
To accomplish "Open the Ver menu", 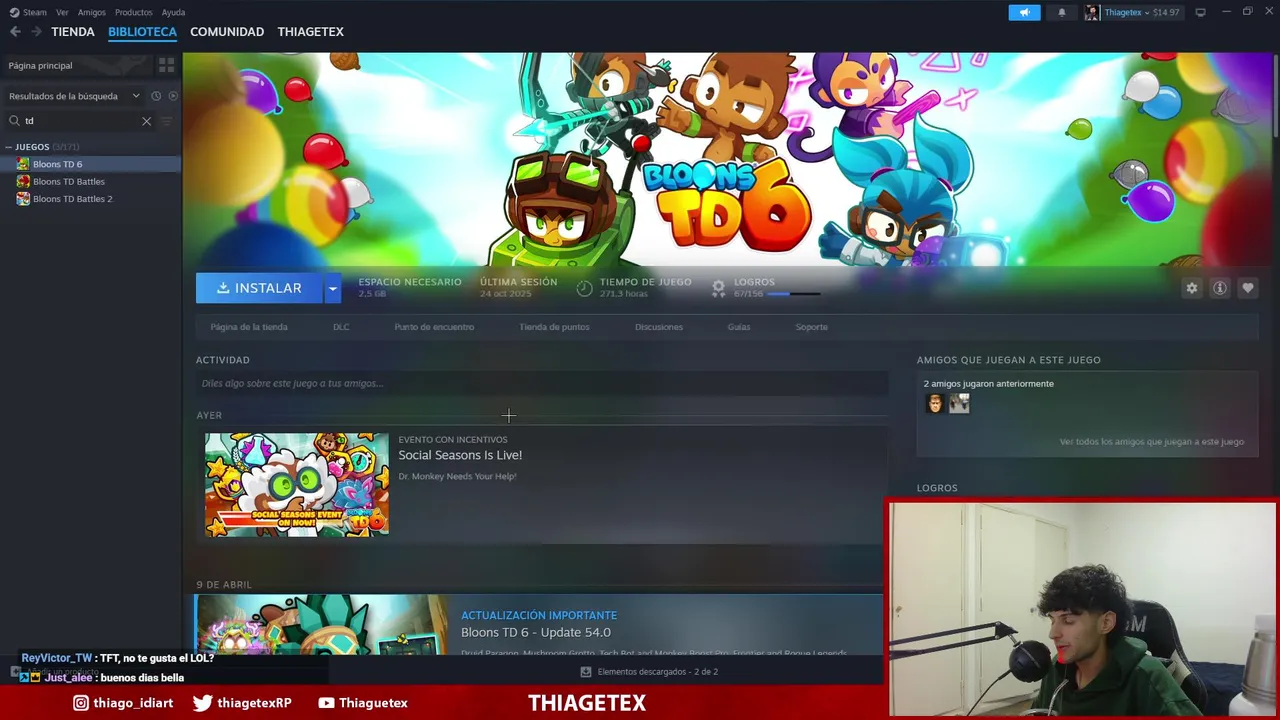I will coord(62,12).
